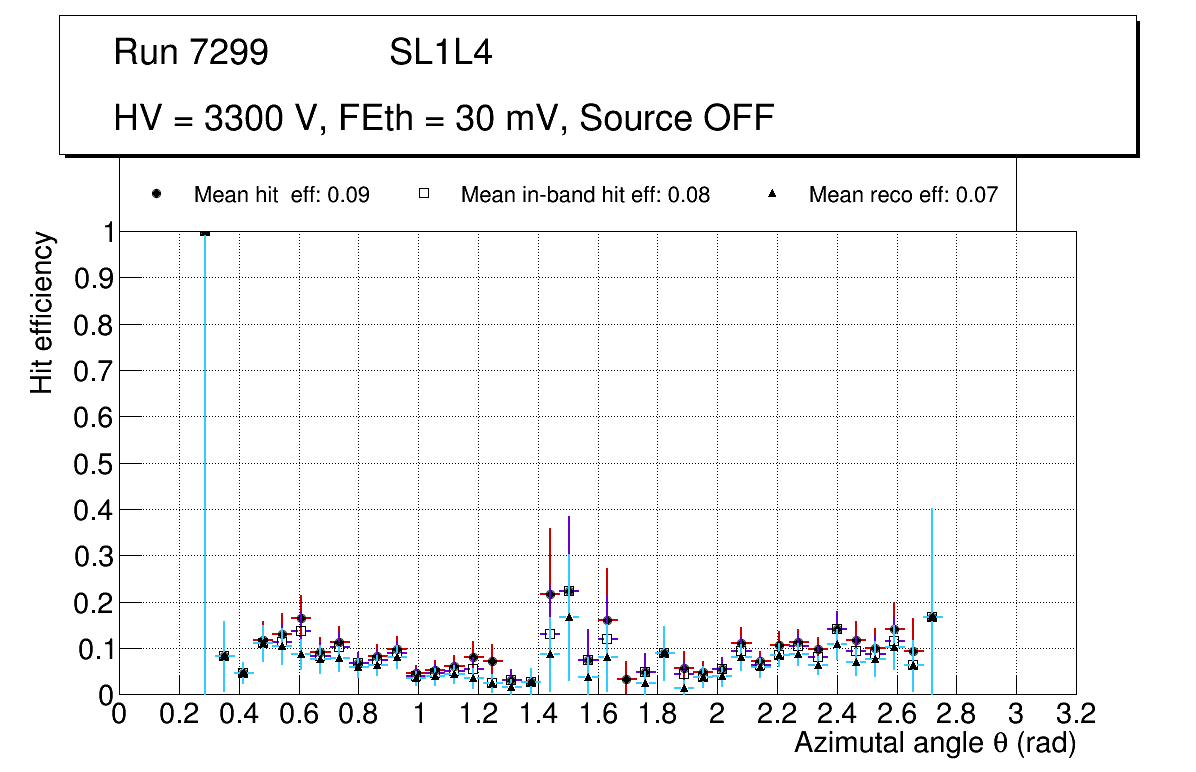Click the open square marker in the legend
This screenshot has height=772, width=1196.
[x=424, y=194]
